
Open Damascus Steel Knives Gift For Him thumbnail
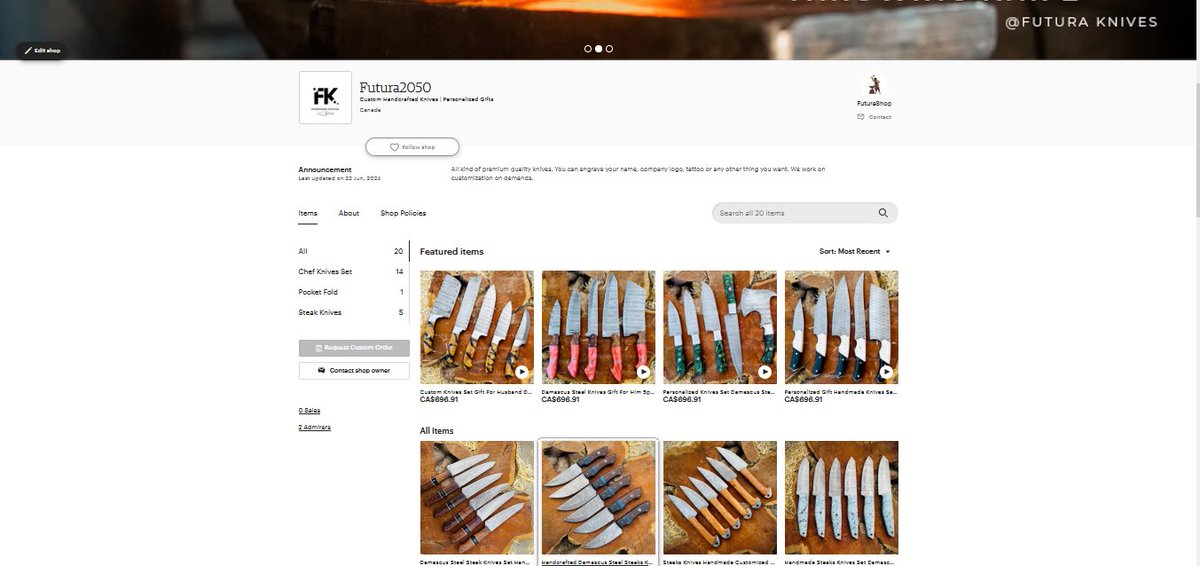599,327
